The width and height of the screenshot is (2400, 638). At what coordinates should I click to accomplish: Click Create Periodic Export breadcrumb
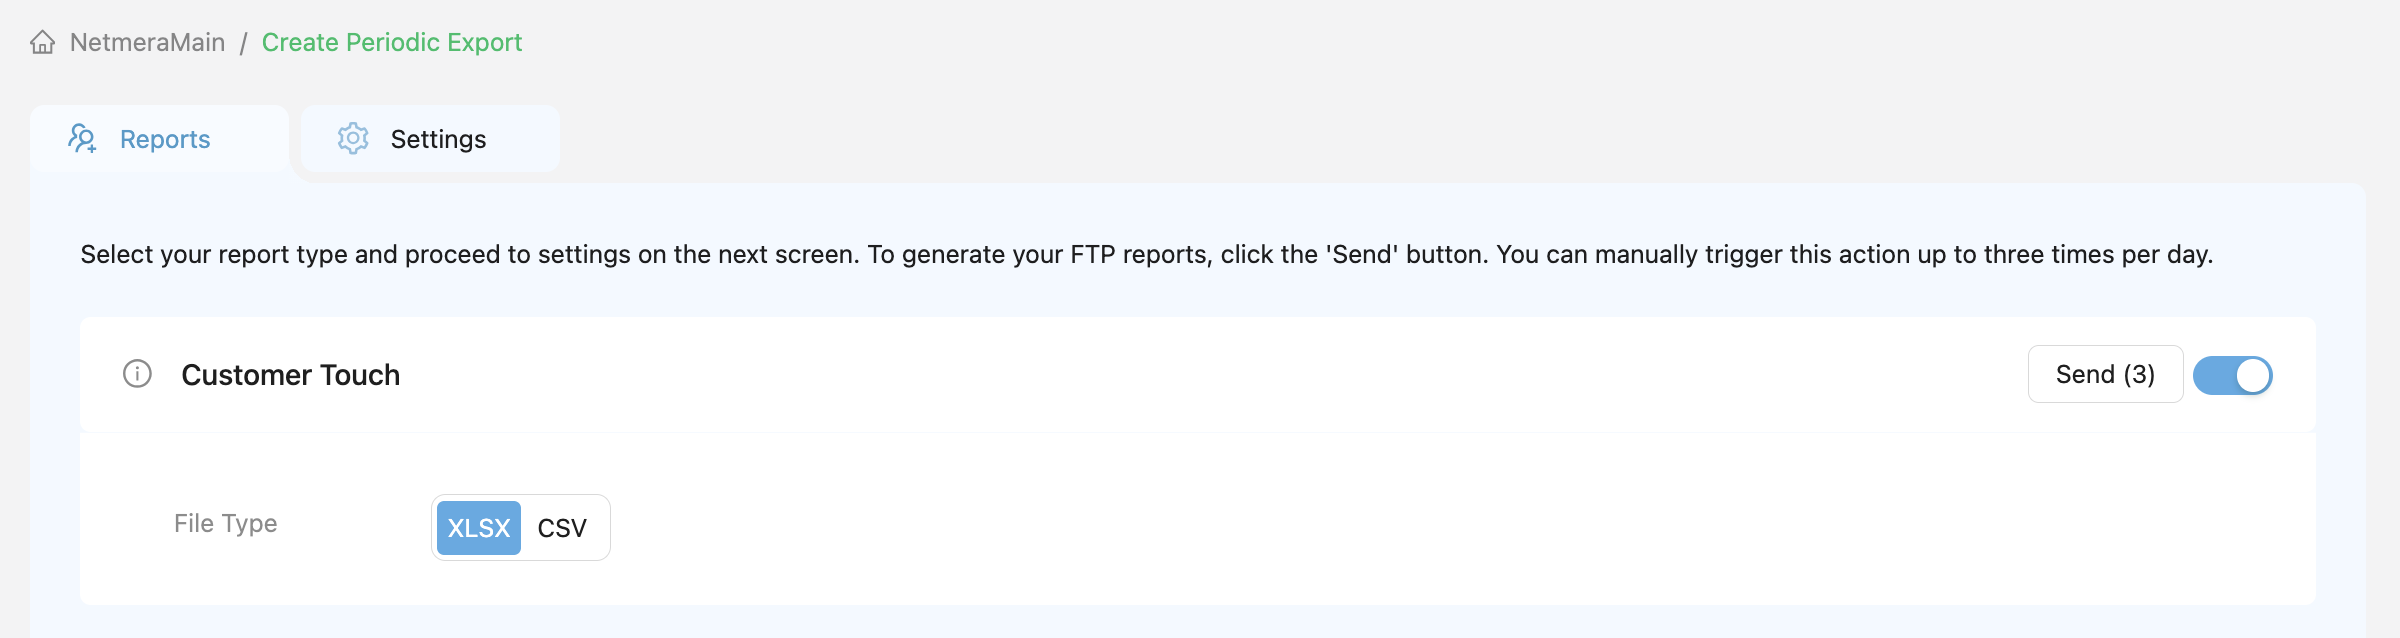[392, 42]
